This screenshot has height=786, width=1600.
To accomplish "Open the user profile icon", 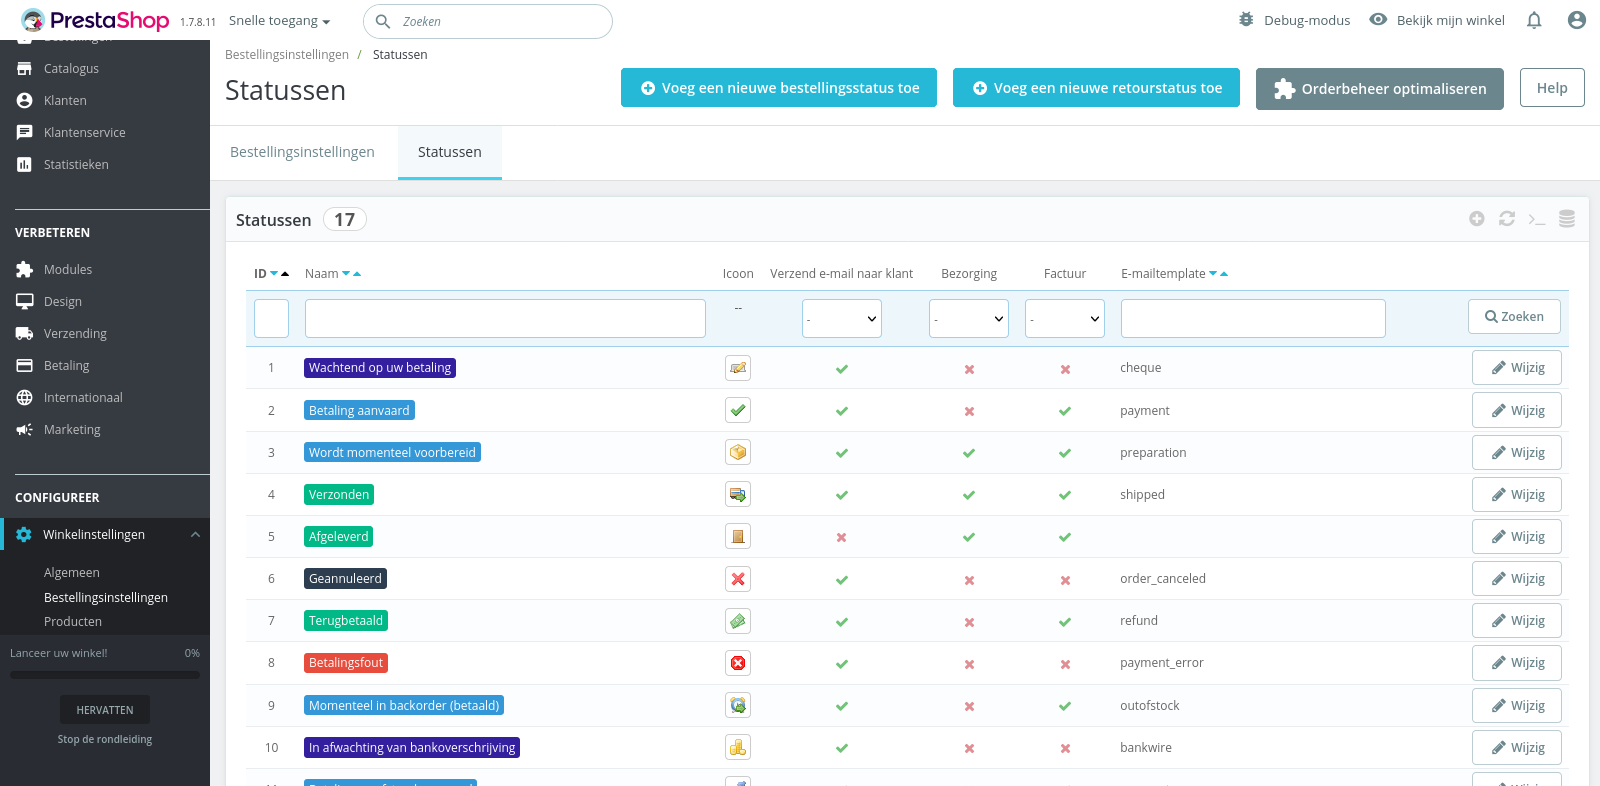I will (1577, 20).
